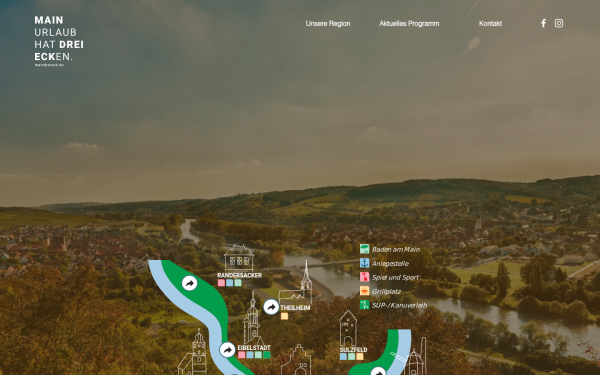Click the pink square under Eibelstadt

click(x=241, y=355)
